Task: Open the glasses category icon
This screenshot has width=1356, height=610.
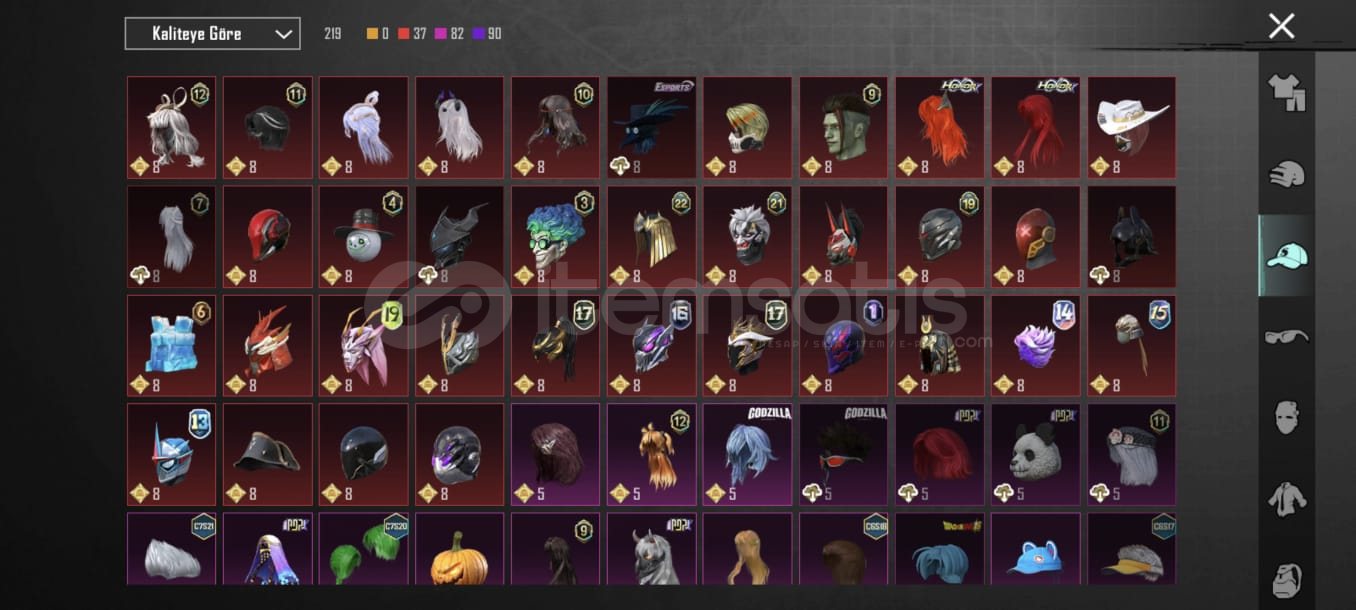Action: 1287,337
